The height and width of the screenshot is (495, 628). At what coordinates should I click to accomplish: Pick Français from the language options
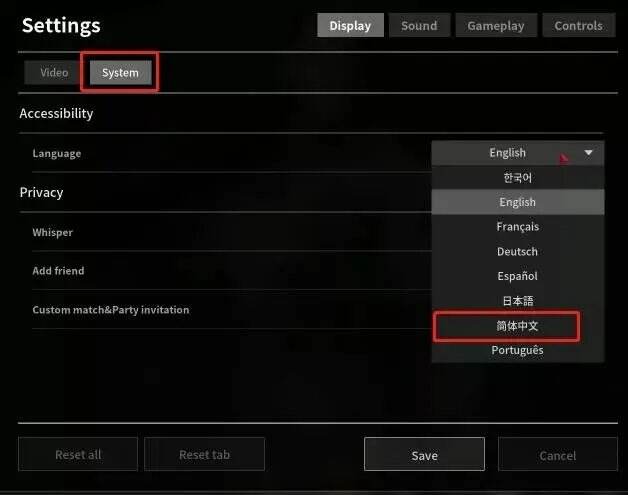click(x=517, y=227)
